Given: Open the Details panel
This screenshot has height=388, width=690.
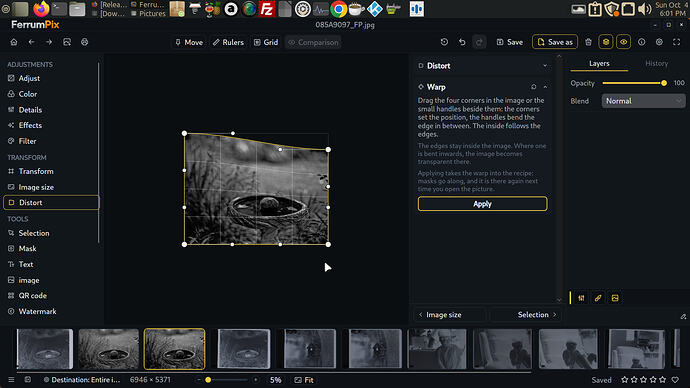Looking at the screenshot, I should point(51,110).
